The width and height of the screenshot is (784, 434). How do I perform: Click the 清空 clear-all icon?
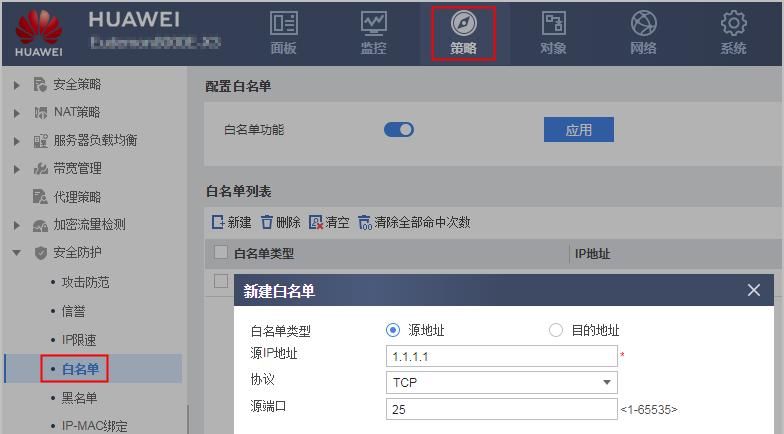pyautogui.click(x=316, y=222)
